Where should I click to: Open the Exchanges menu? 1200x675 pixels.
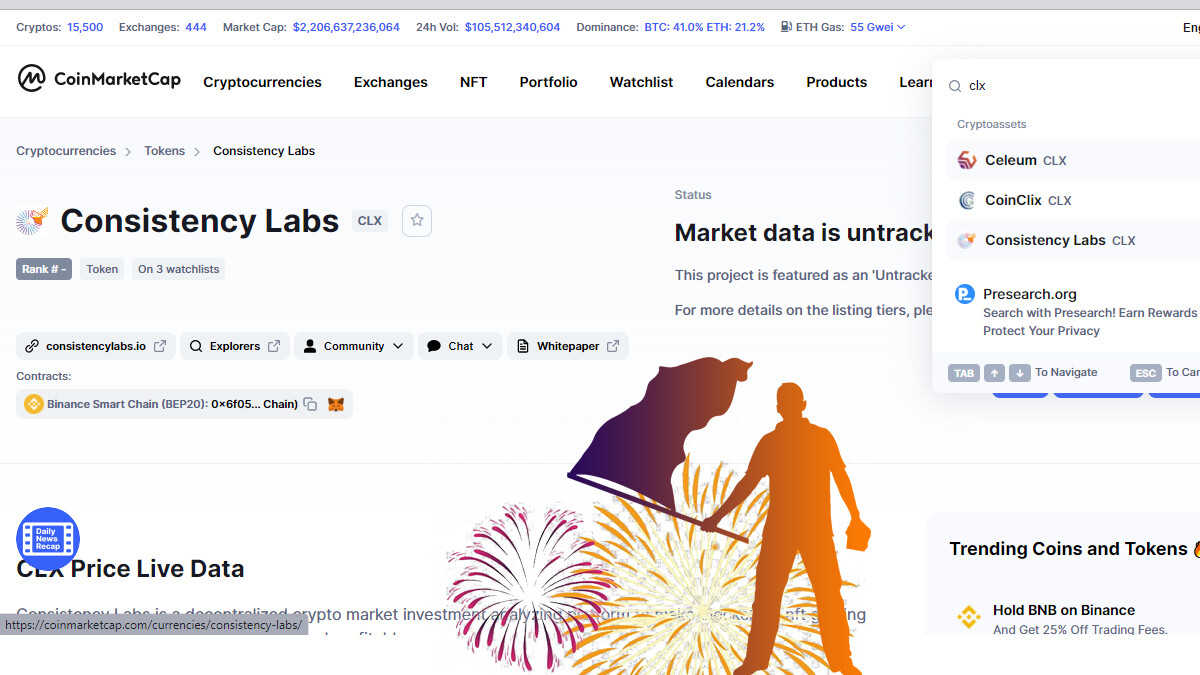tap(391, 82)
